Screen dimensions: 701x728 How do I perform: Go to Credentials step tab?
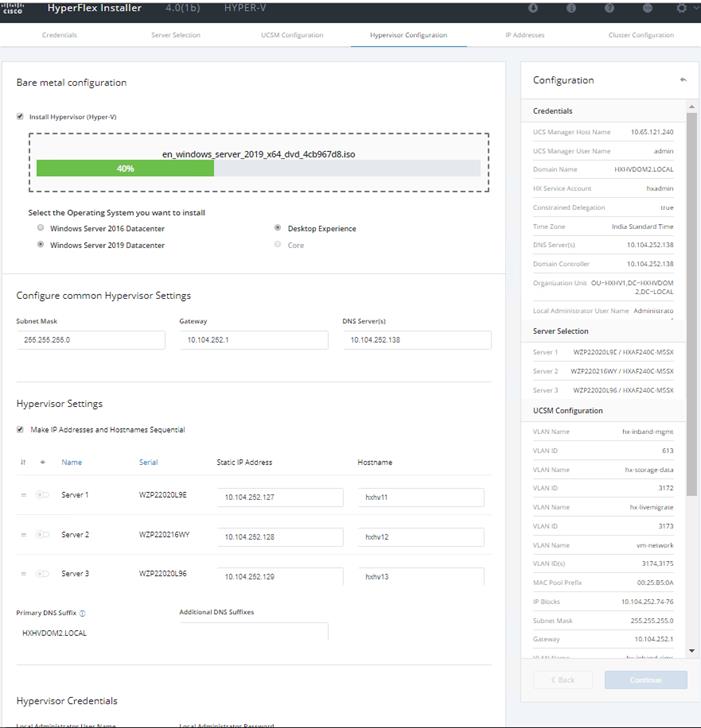(x=59, y=35)
